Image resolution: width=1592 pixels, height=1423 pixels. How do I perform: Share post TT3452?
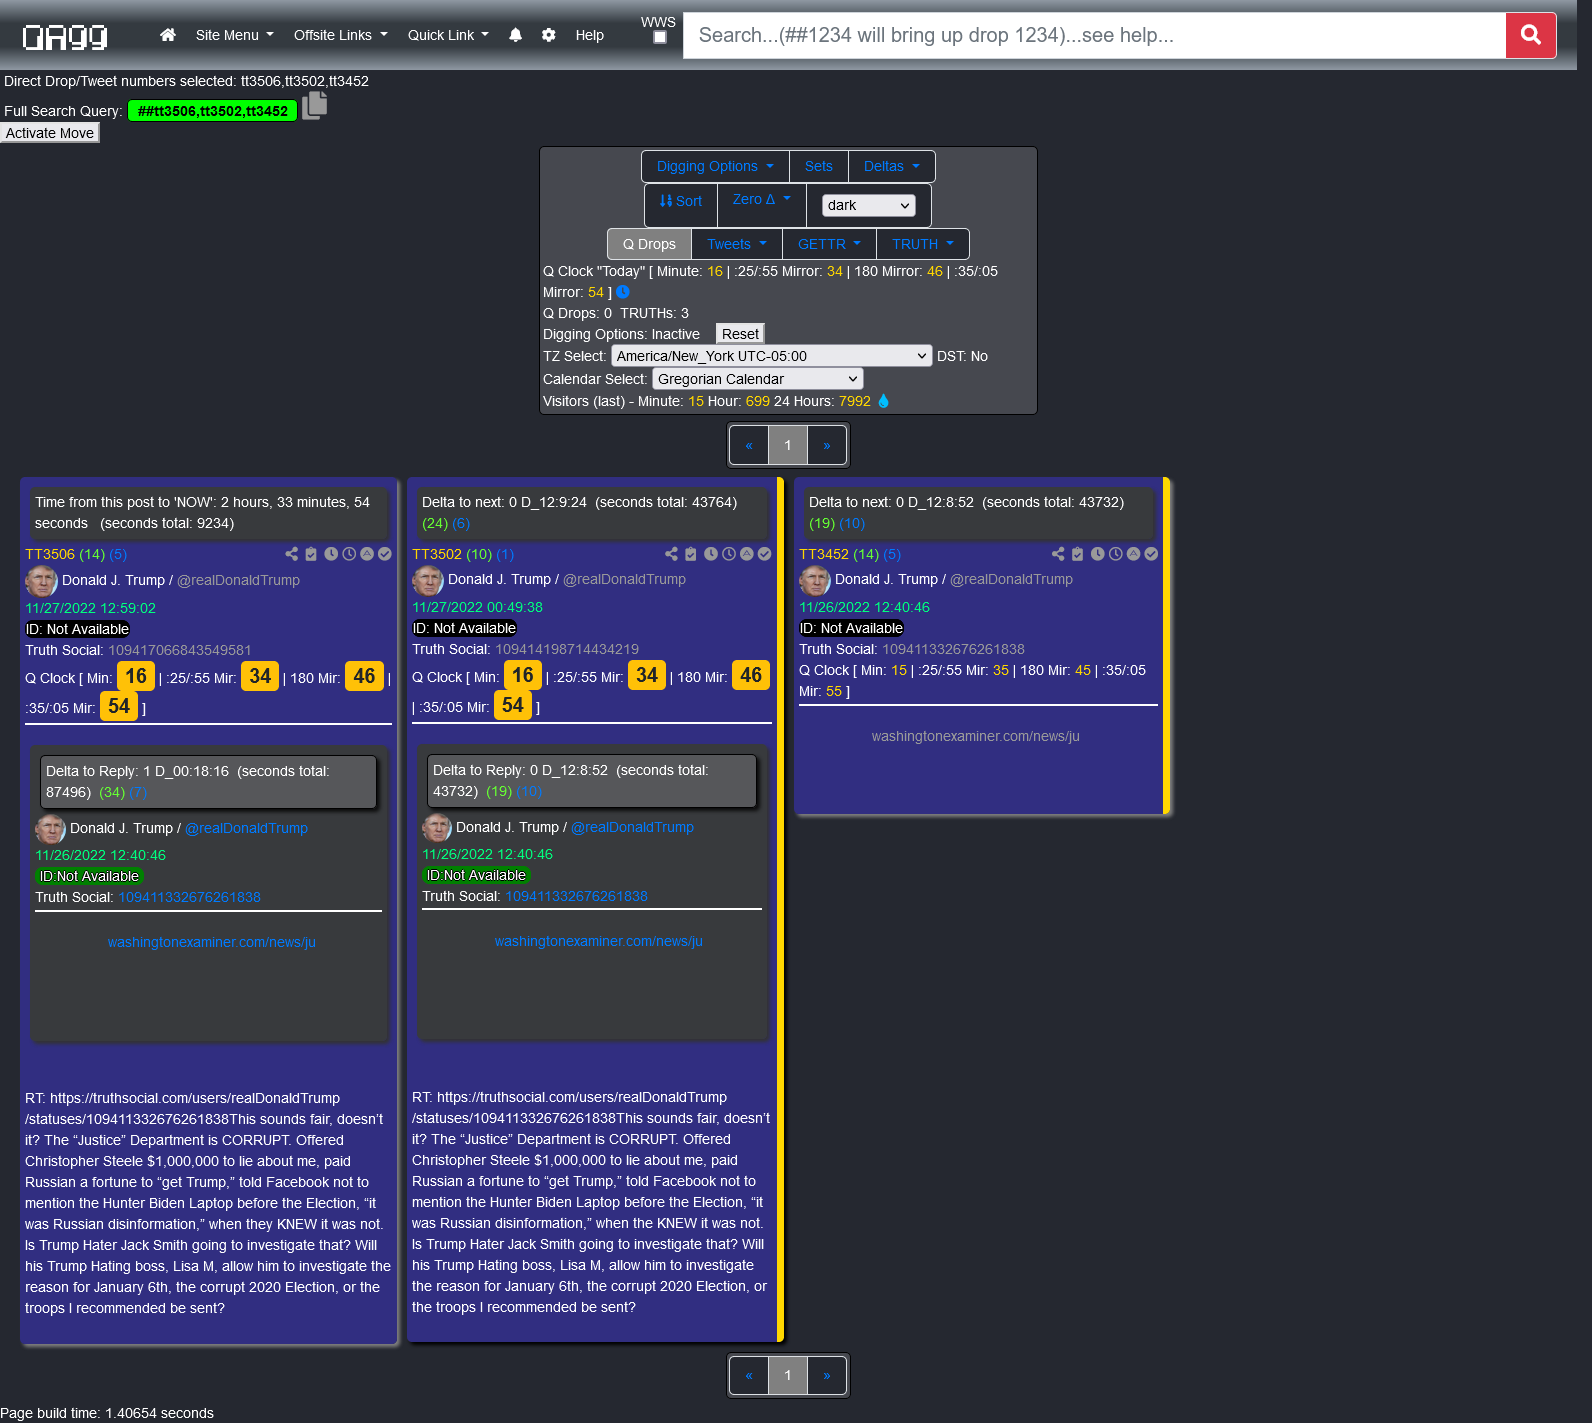click(x=1058, y=554)
